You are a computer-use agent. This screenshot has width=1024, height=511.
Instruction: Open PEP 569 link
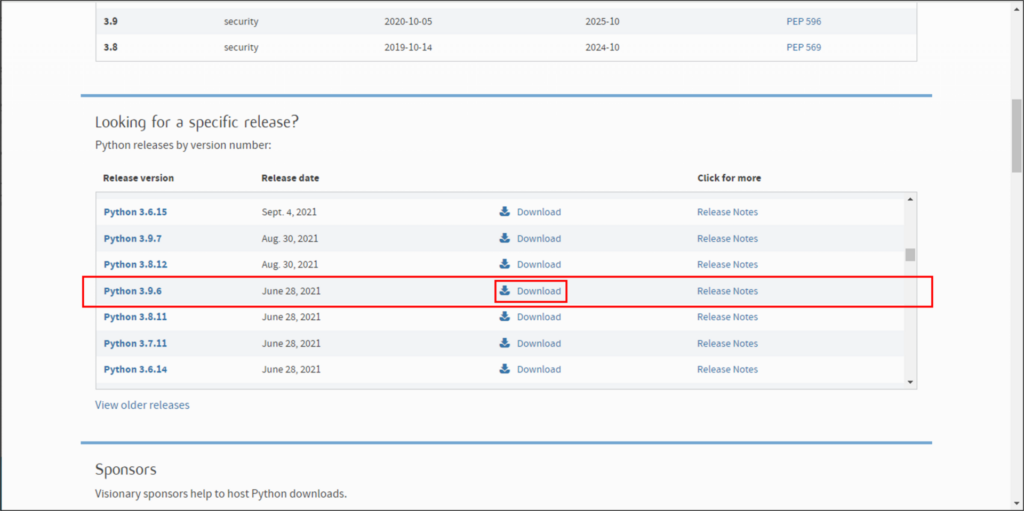803,47
